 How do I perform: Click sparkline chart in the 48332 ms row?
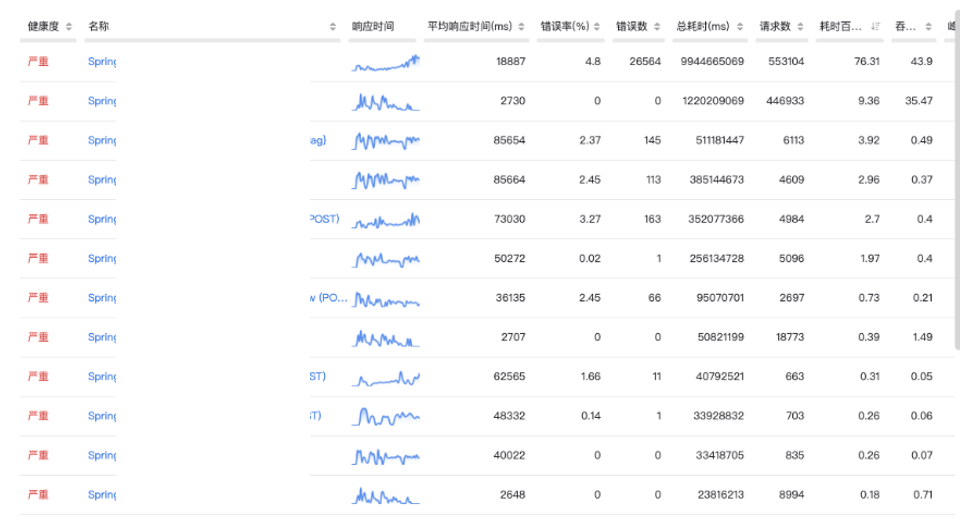pyautogui.click(x=386, y=416)
